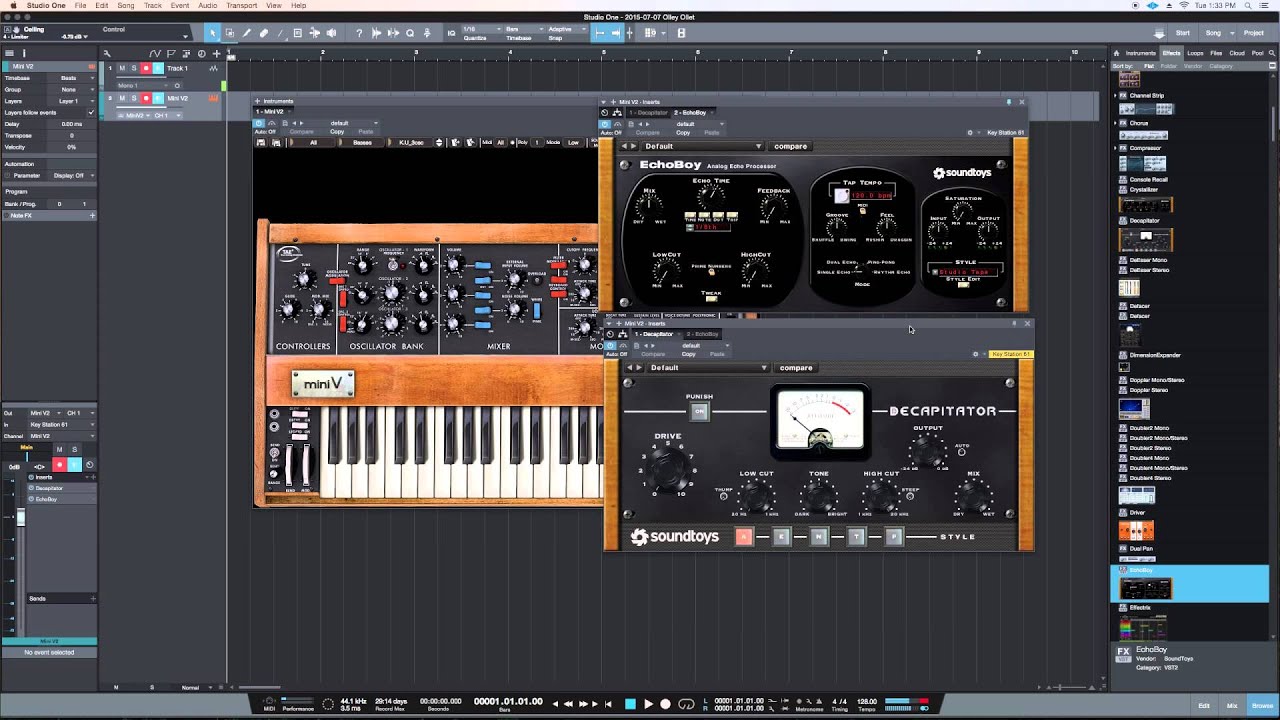The image size is (1280, 720).
Task: Click the browser home icon
Action: 1116,53
